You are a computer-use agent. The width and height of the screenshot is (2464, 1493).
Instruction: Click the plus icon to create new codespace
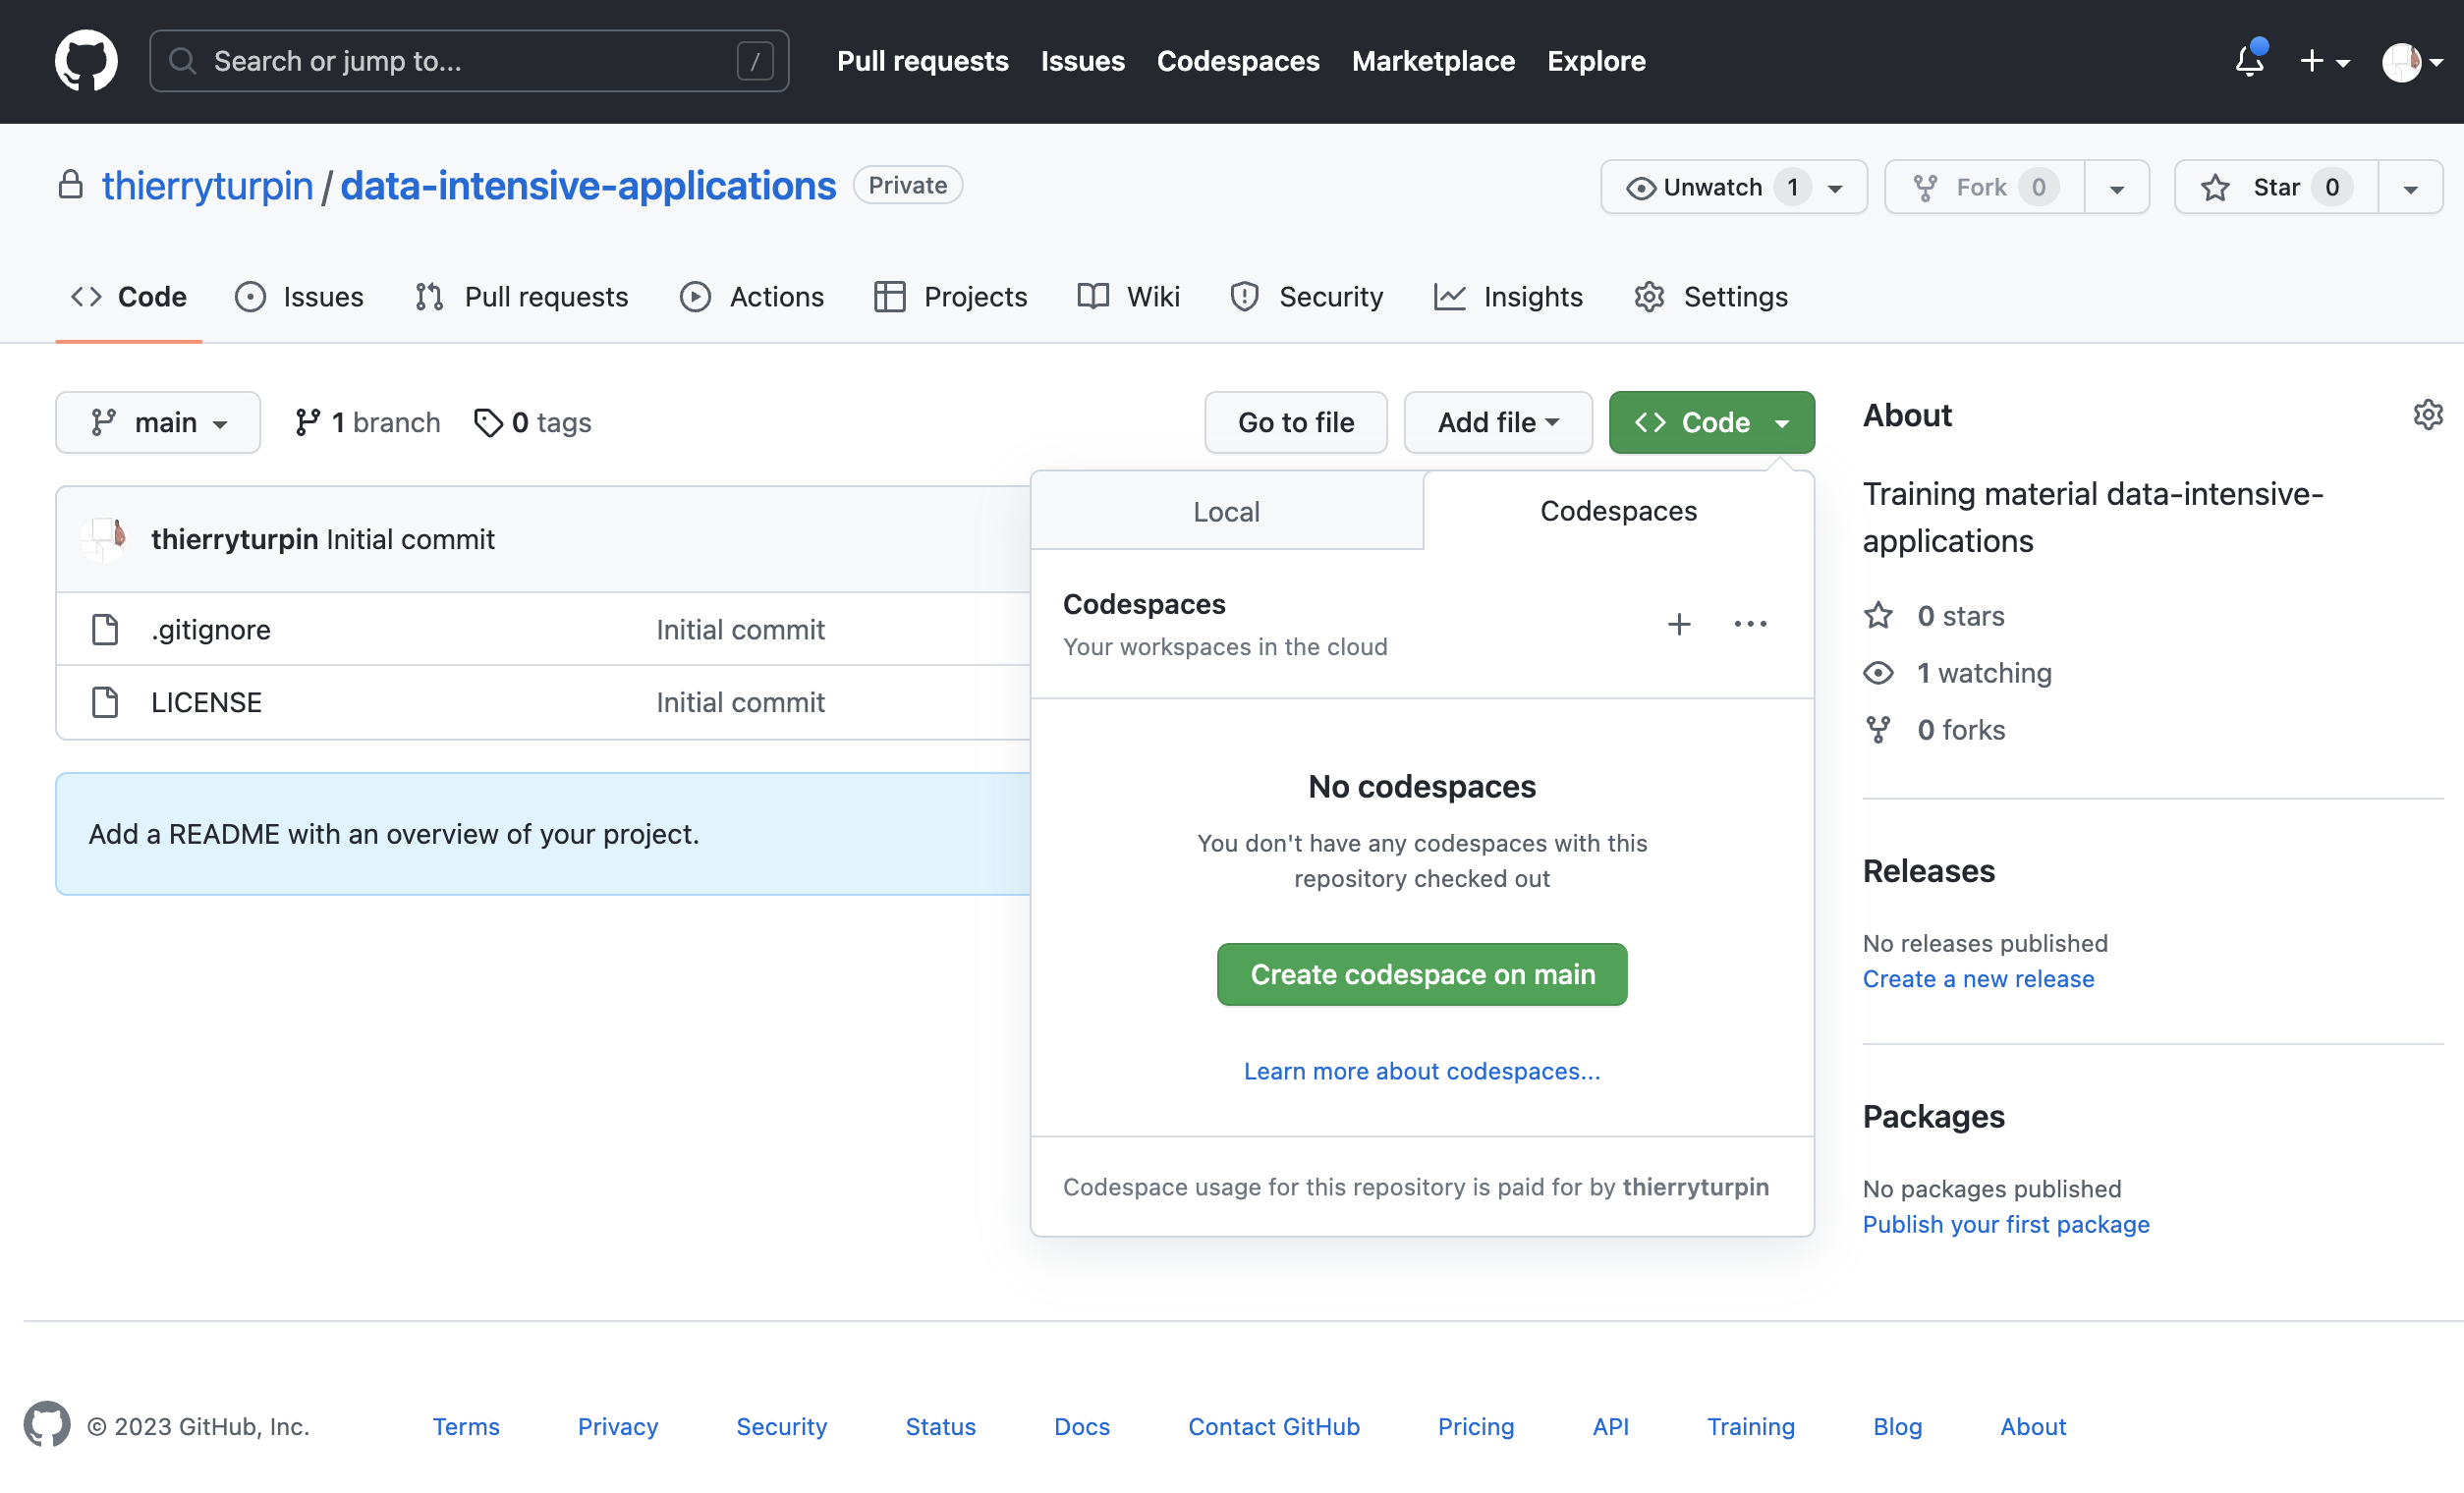point(1679,624)
